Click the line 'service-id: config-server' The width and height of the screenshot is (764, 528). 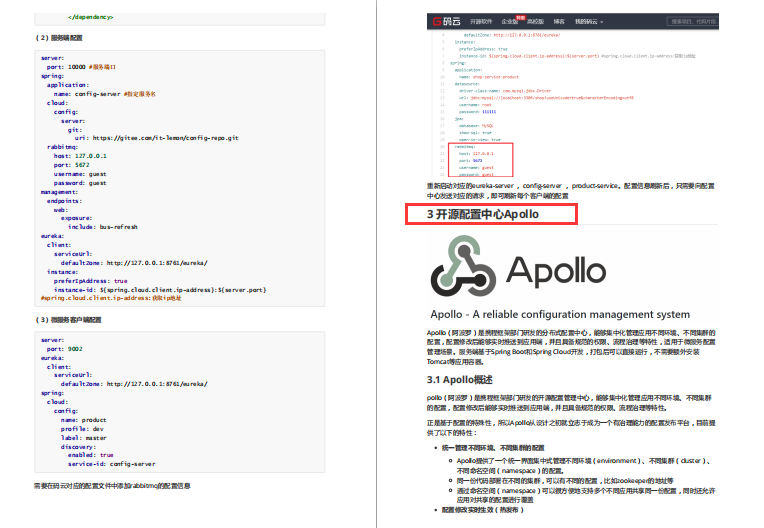112,464
